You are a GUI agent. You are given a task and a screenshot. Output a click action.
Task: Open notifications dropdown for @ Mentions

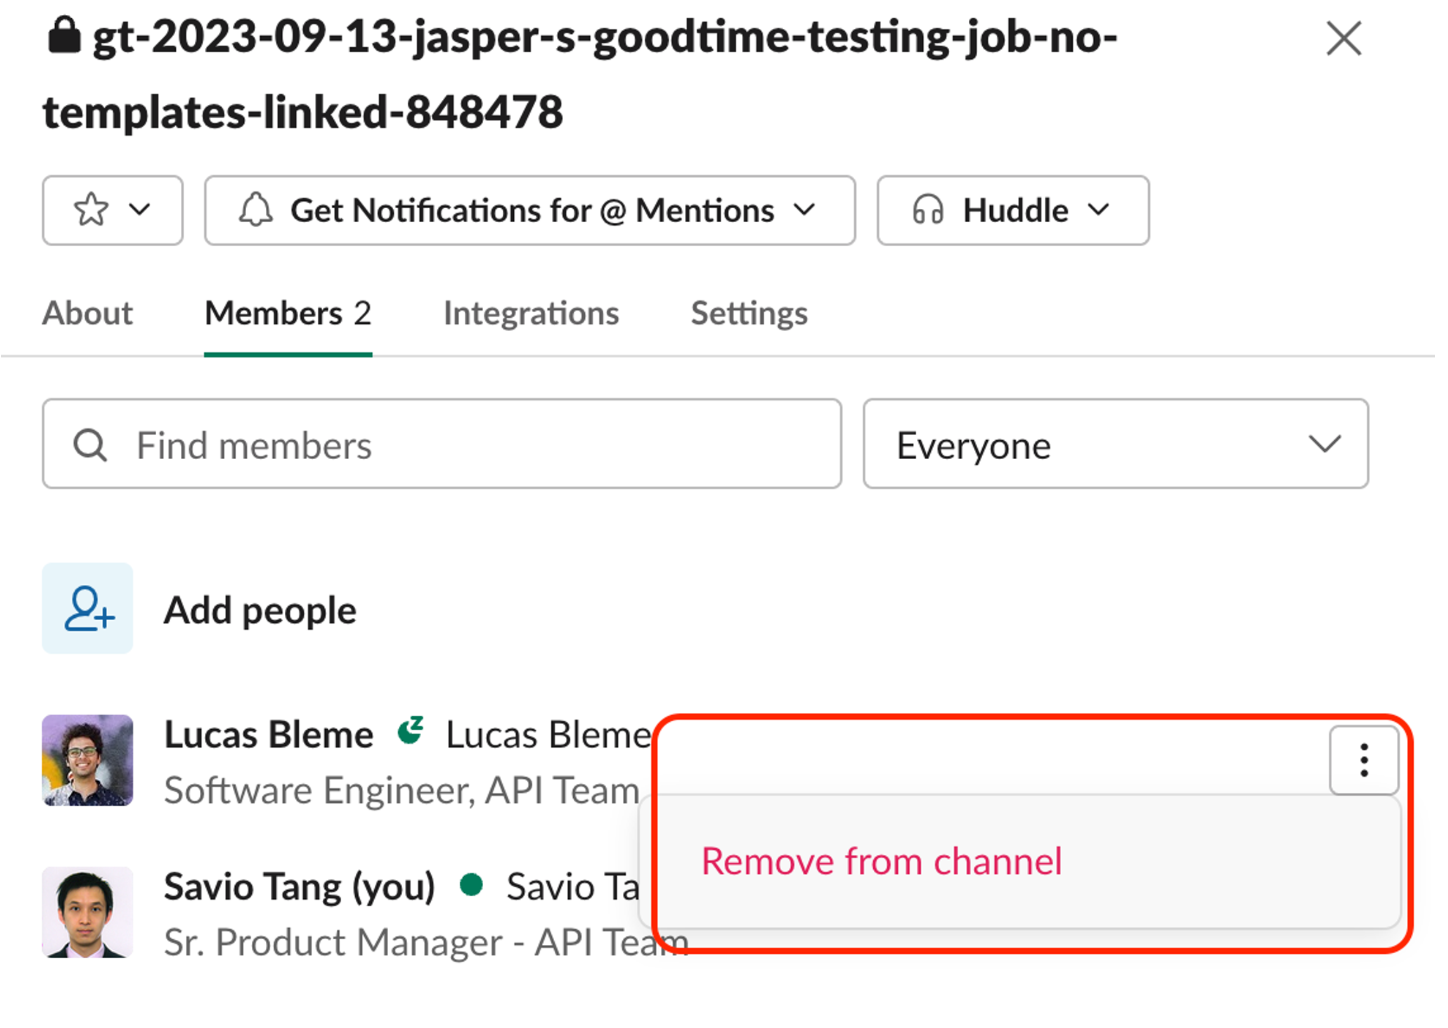(805, 210)
